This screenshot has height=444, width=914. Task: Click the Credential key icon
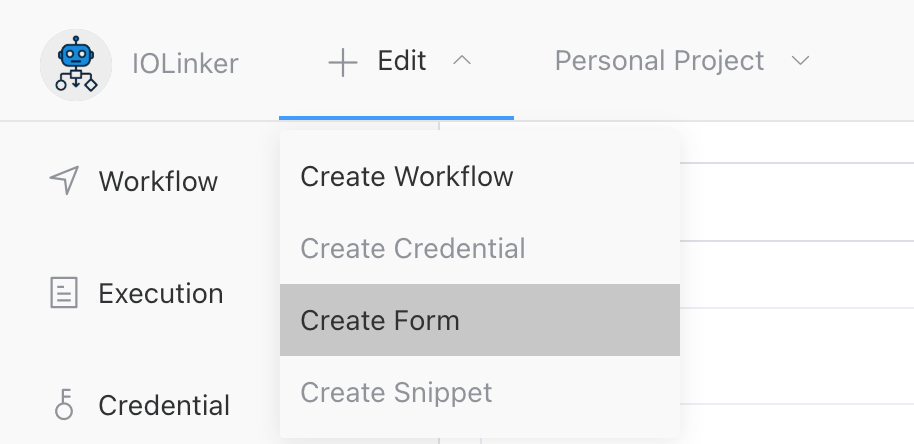tap(64, 405)
